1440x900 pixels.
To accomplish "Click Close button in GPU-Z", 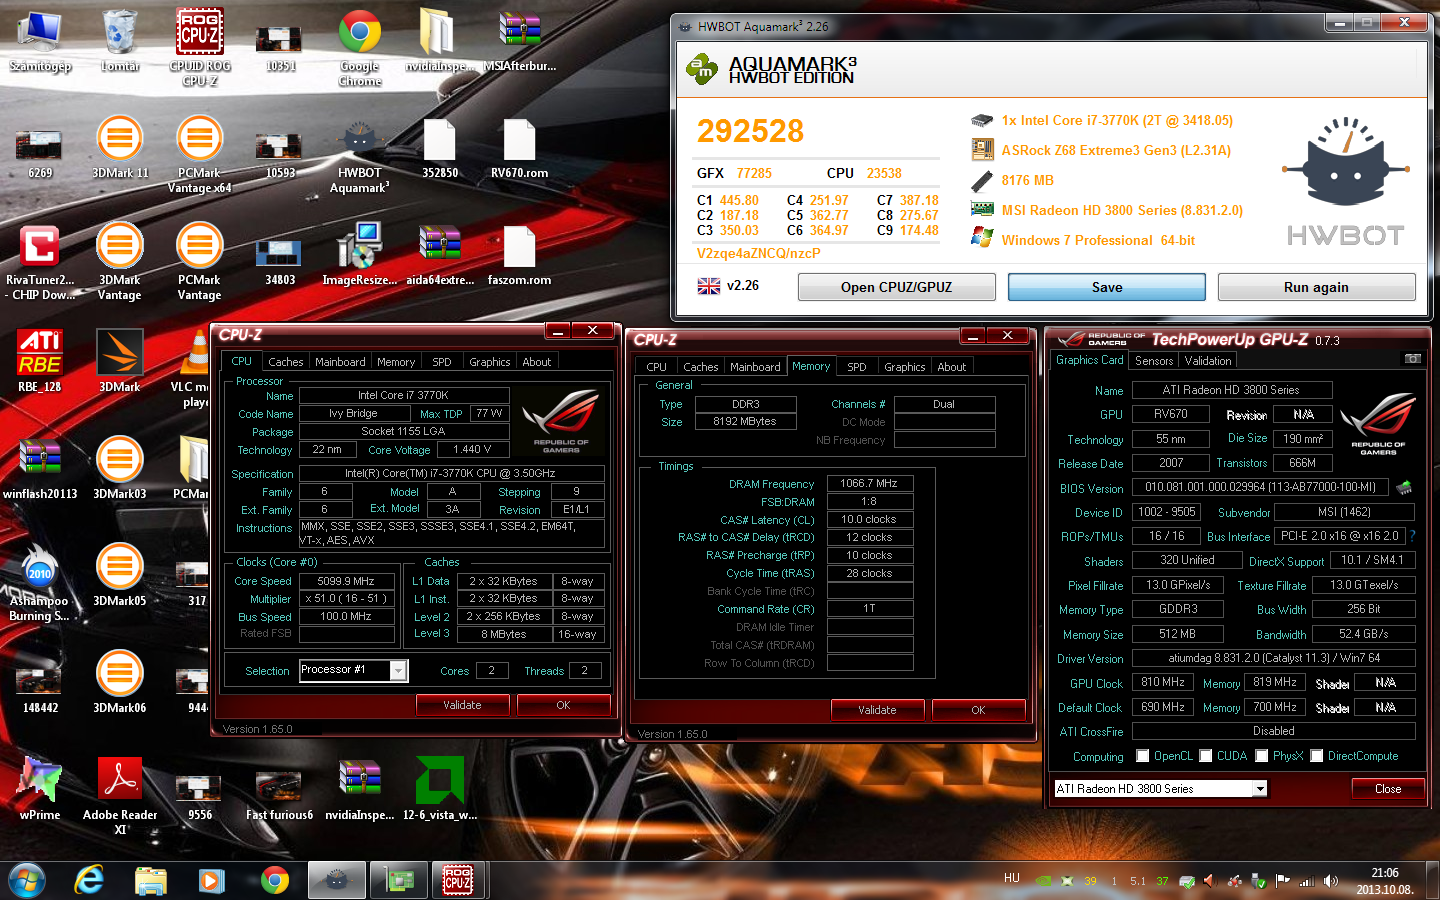I will tap(1388, 789).
